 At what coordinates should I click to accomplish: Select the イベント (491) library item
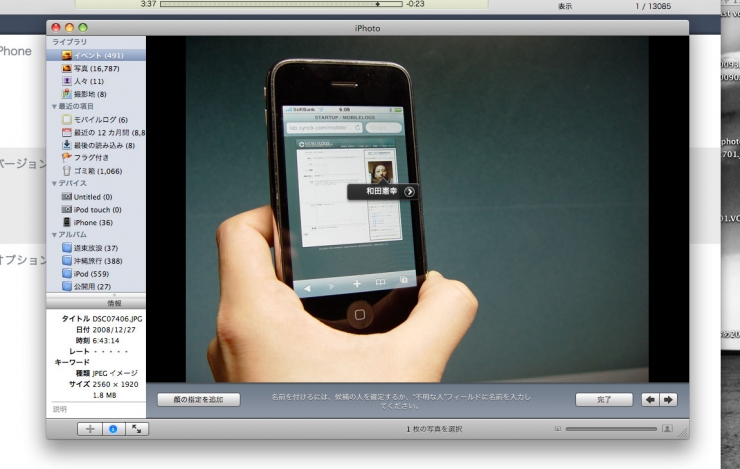[96, 55]
